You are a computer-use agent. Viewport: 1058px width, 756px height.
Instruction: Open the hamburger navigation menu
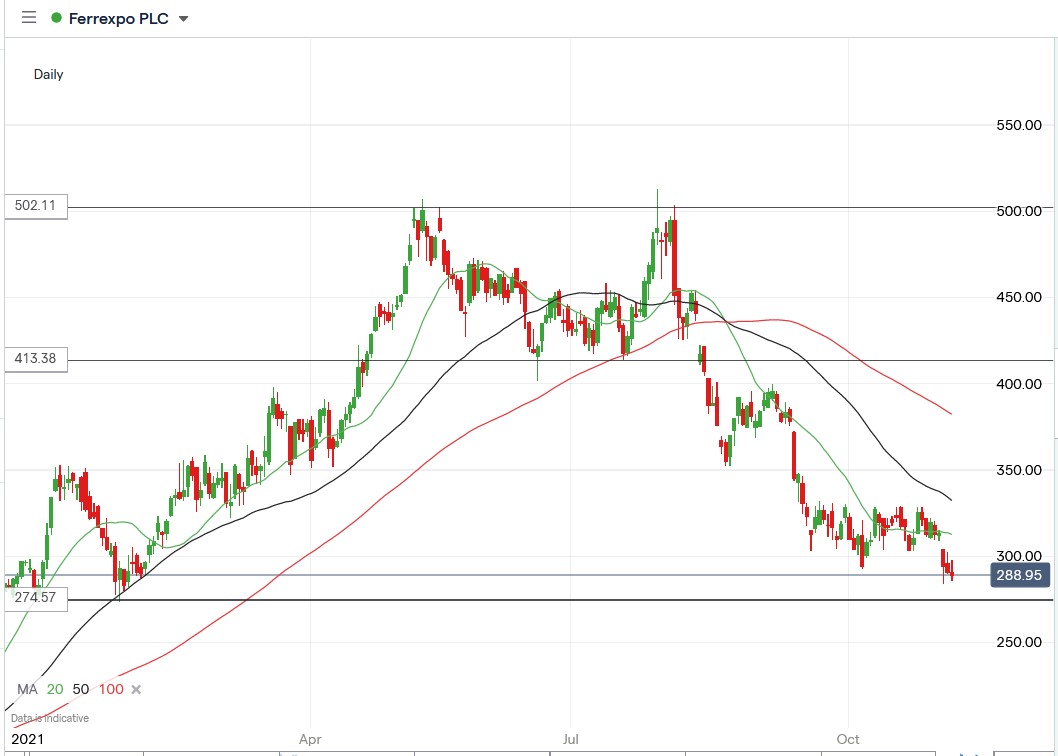28,17
